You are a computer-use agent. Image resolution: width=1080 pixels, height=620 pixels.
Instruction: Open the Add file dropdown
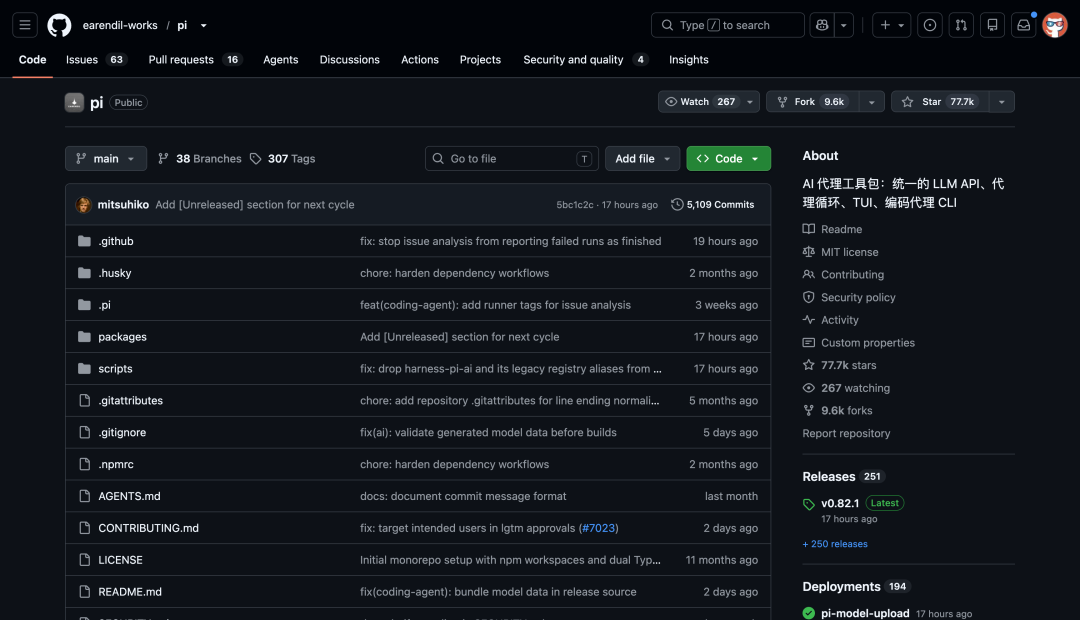pos(642,158)
